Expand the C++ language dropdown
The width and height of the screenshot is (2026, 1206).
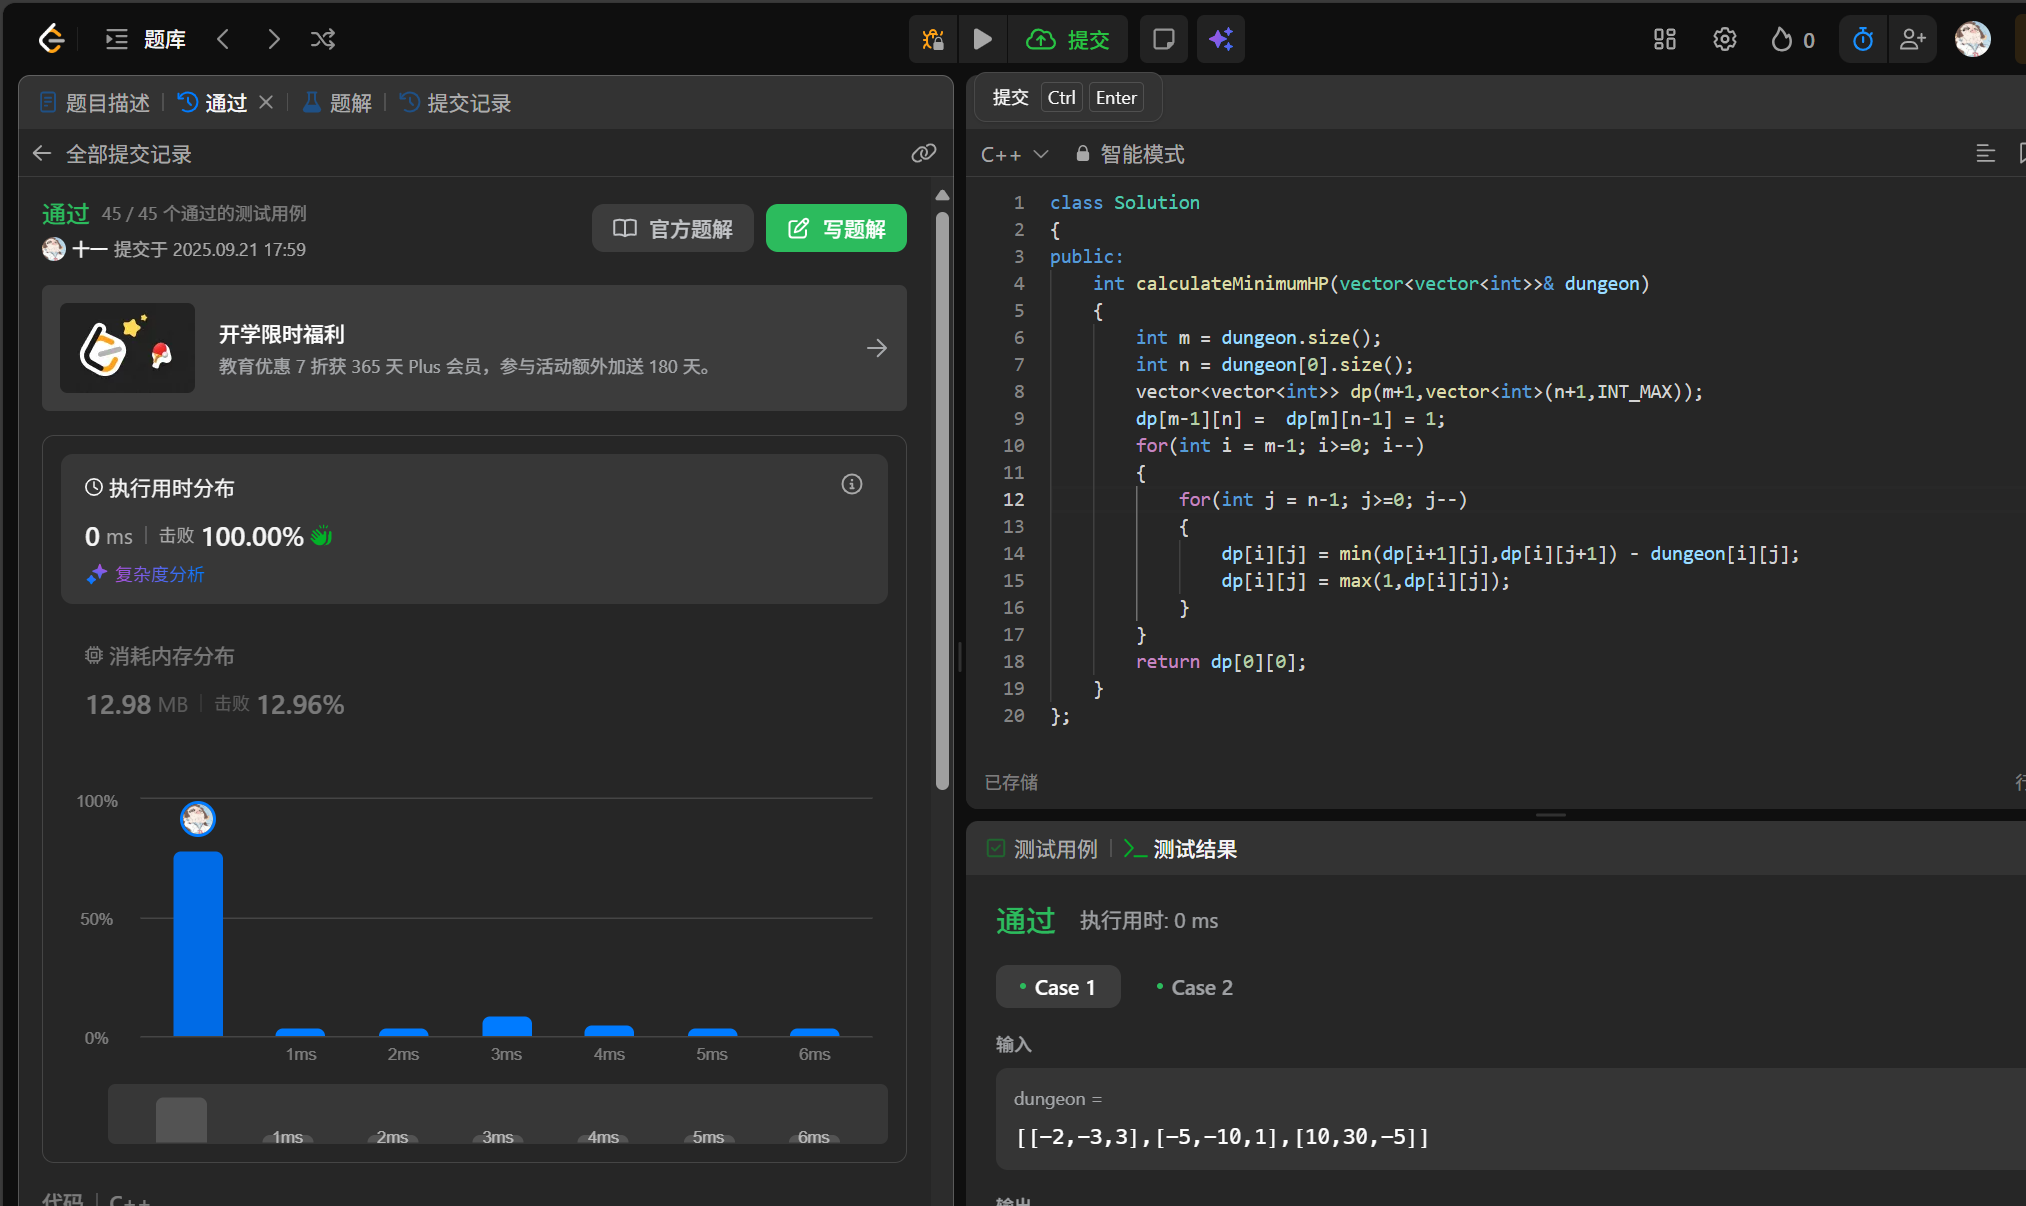(x=1014, y=154)
